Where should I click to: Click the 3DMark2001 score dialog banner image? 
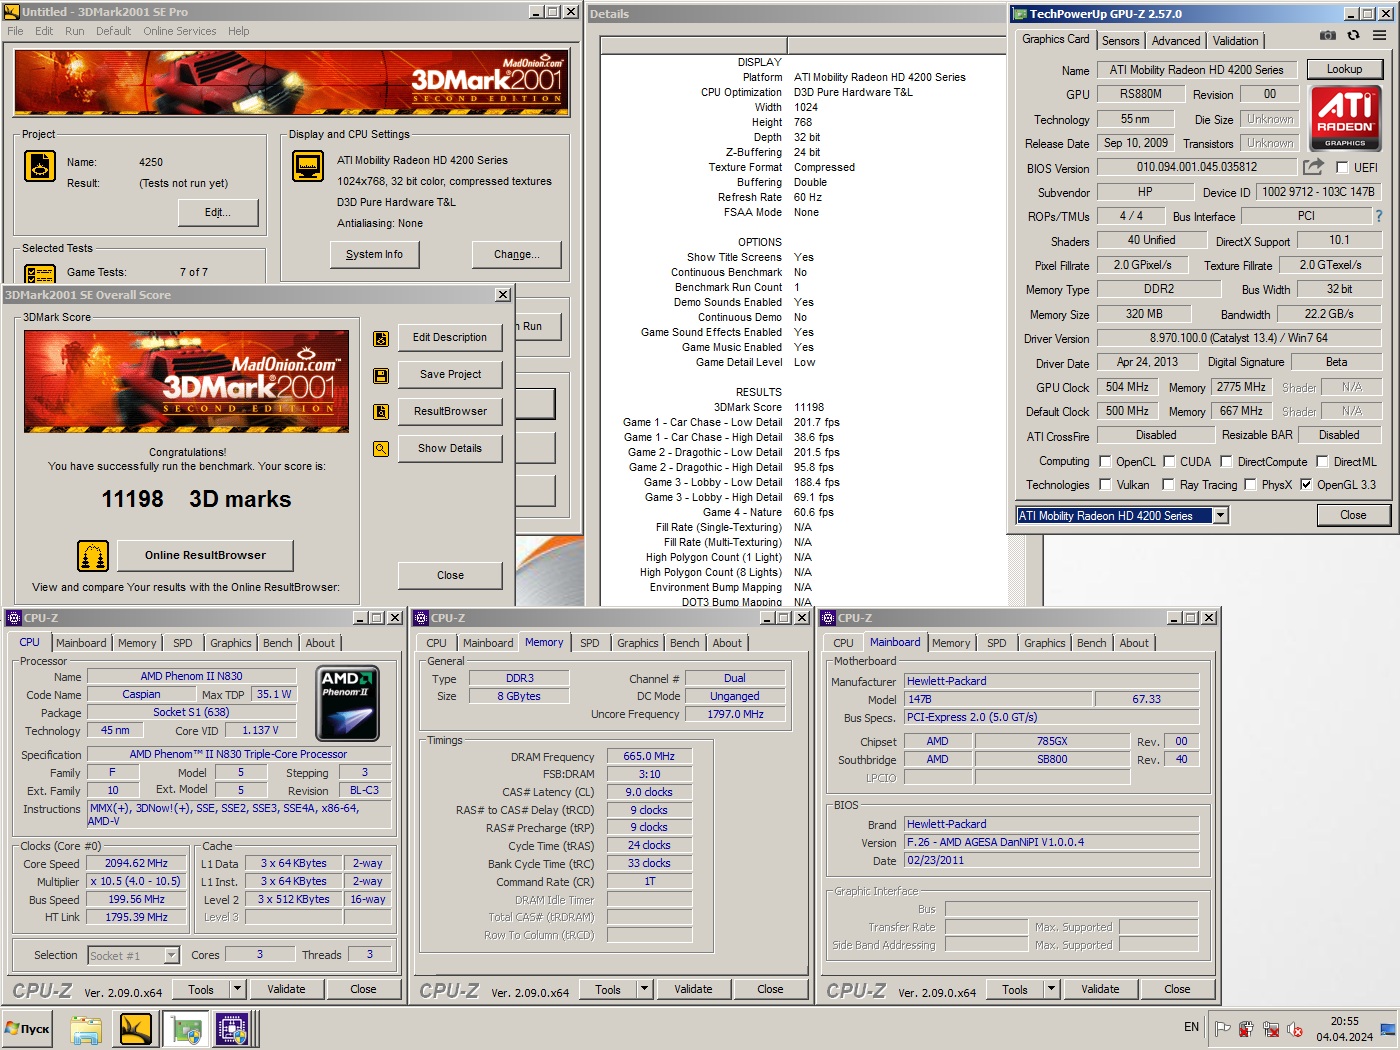(x=187, y=381)
